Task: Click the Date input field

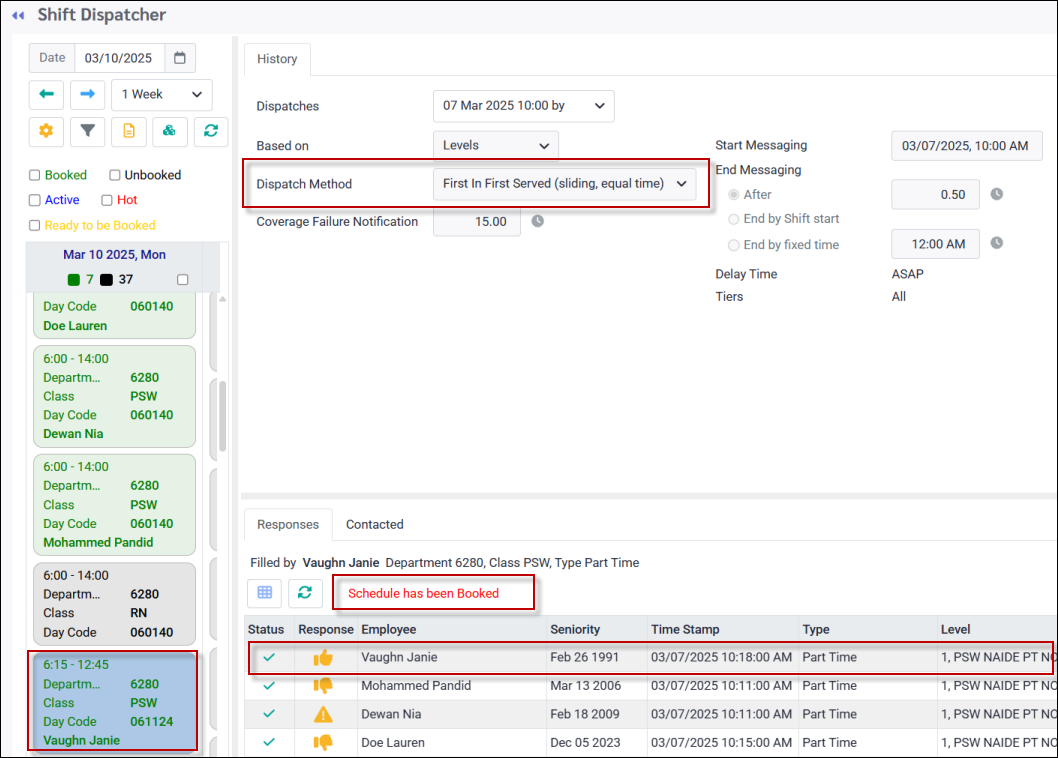Action: pyautogui.click(x=119, y=58)
